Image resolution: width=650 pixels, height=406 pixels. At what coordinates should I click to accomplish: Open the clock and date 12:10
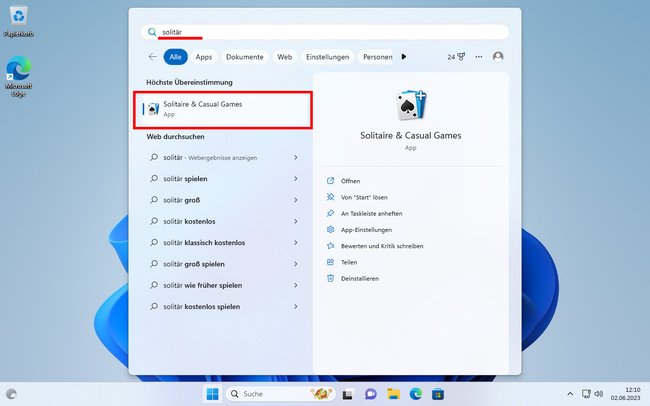pos(625,394)
